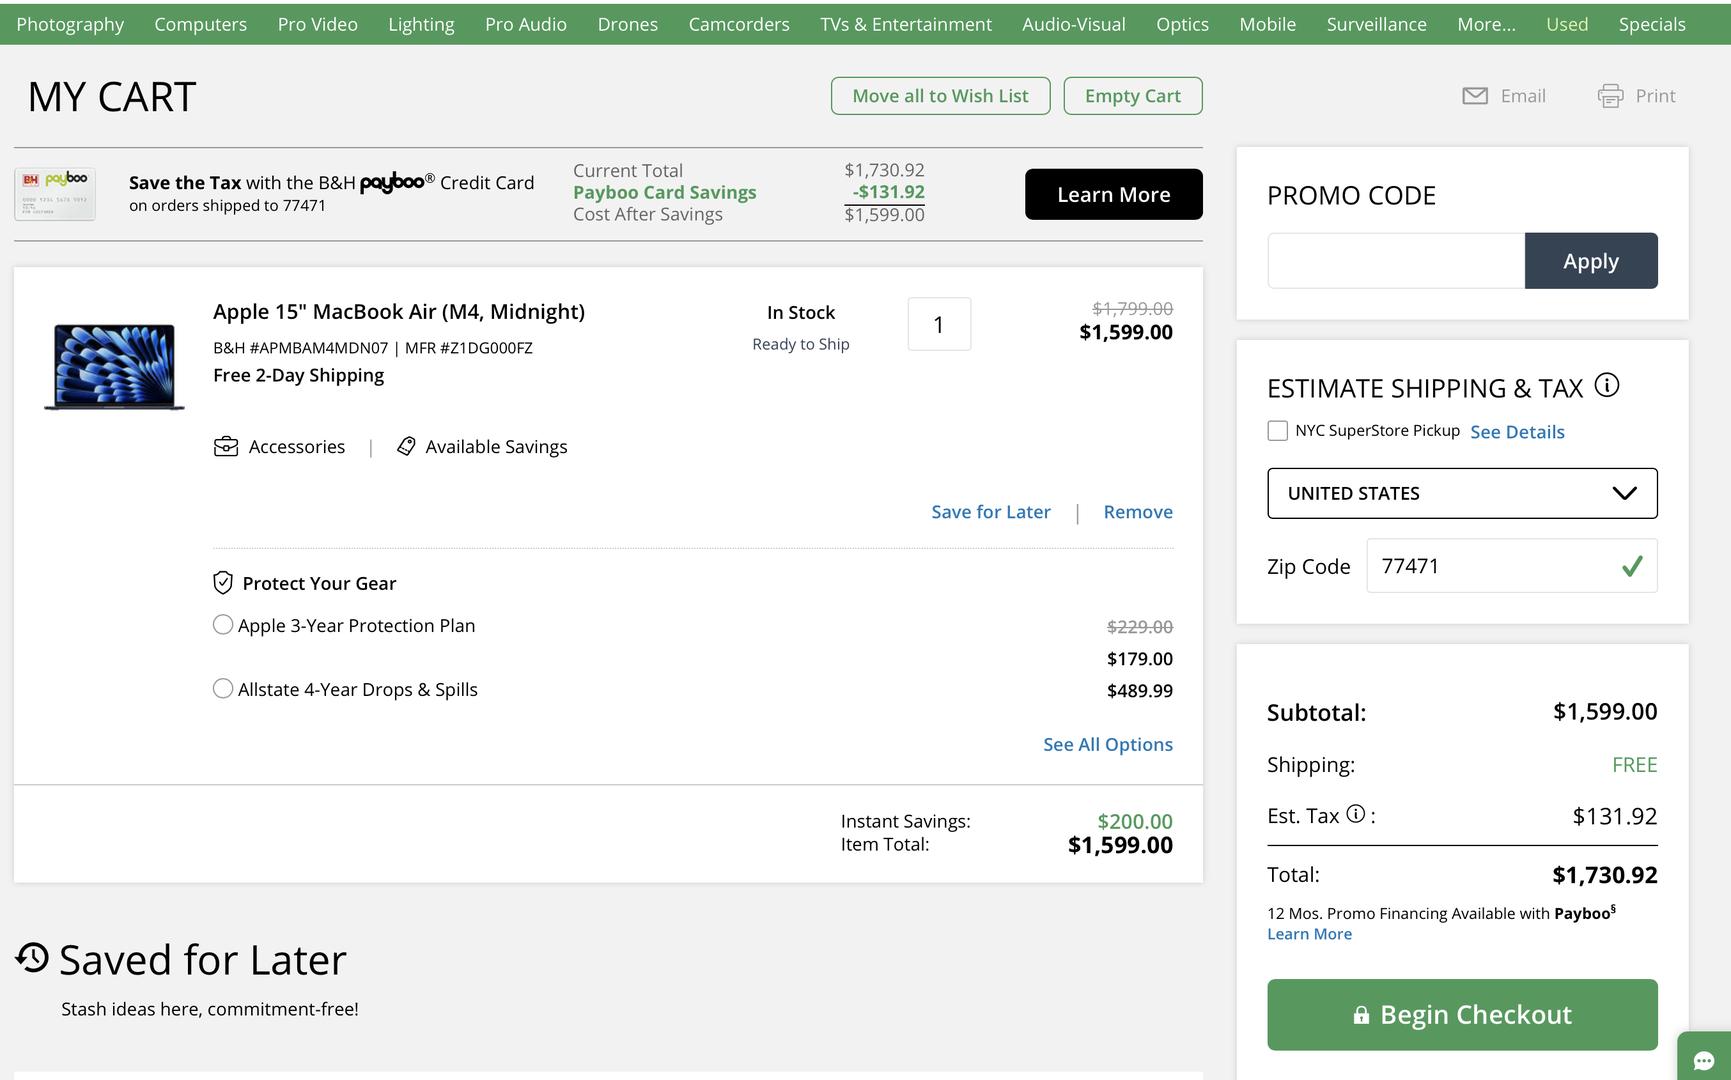Click the Email text label

(x=1523, y=96)
